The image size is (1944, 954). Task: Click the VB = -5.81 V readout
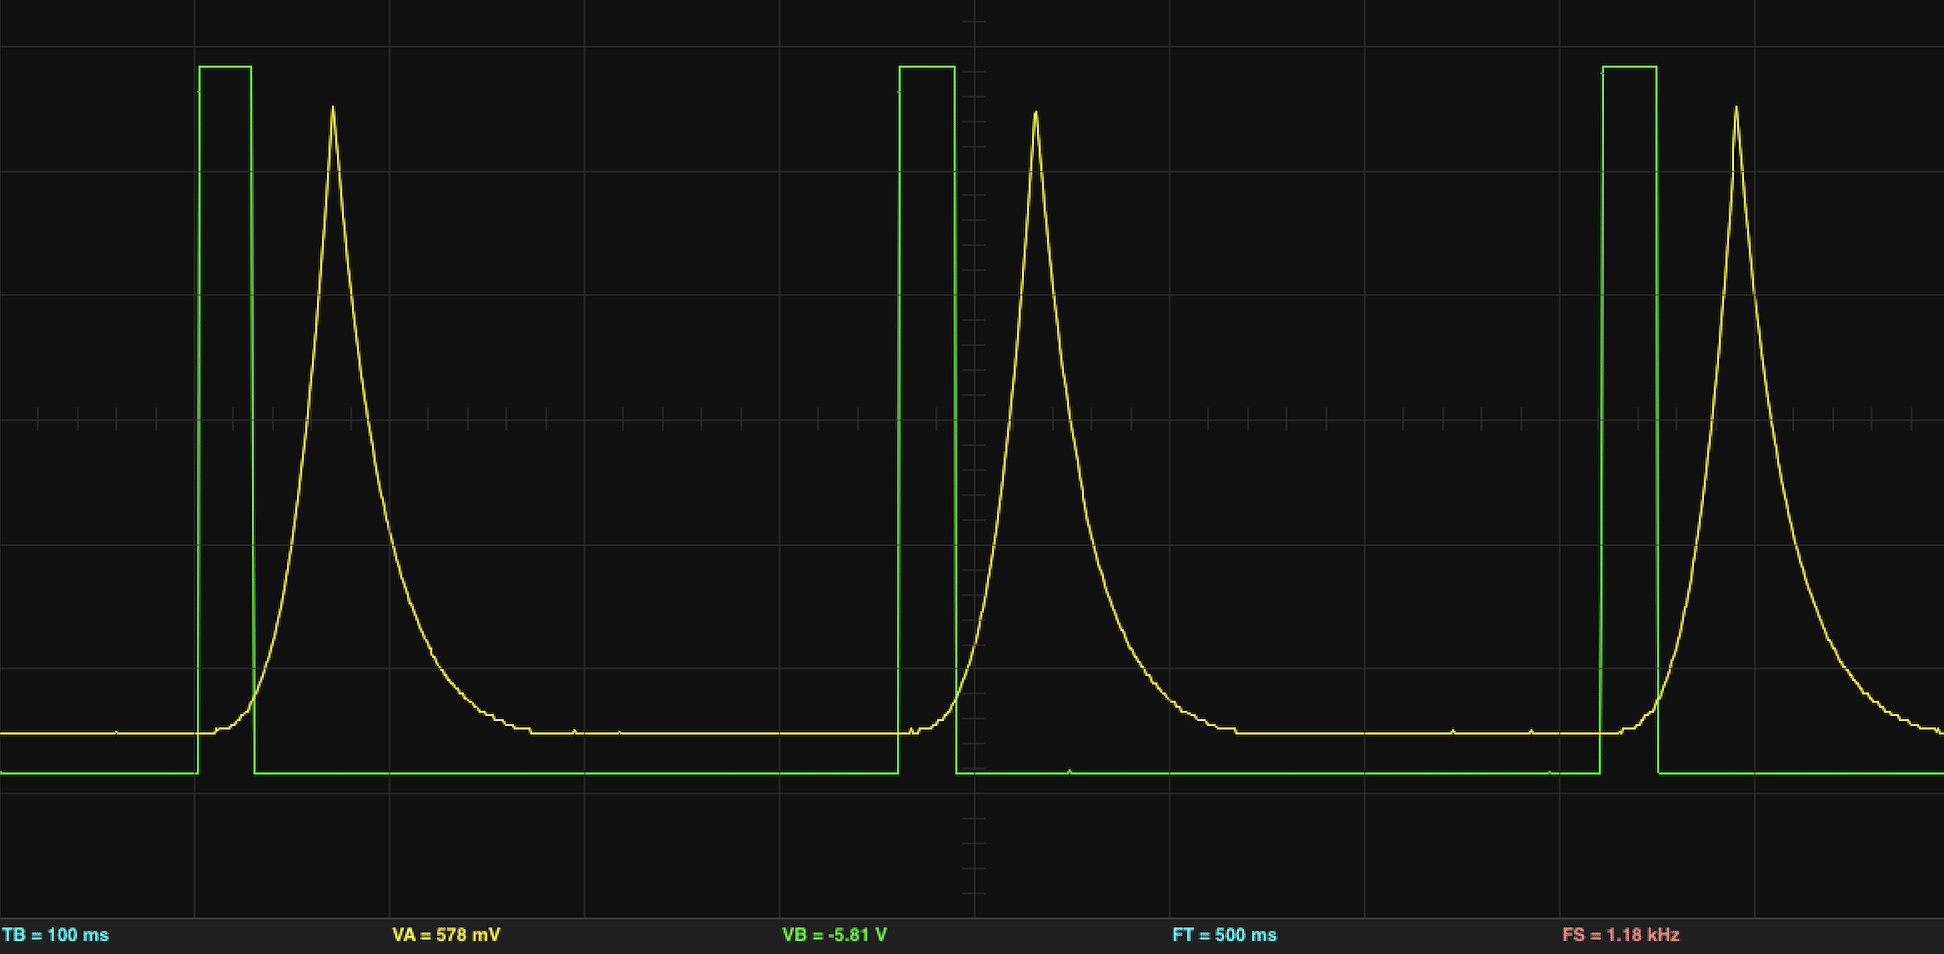[834, 935]
